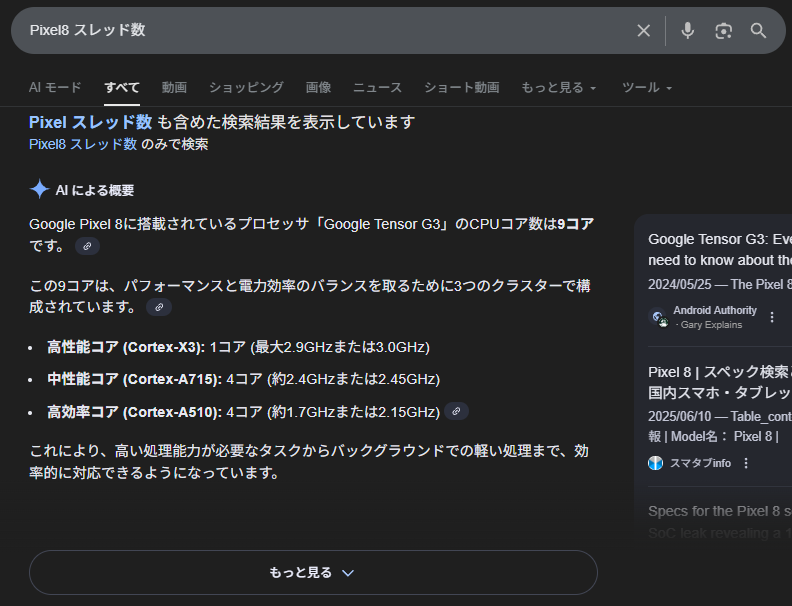Viewport: 792px width, 606px height.
Task: Open options menu for Android Authority result
Action: coord(772,317)
